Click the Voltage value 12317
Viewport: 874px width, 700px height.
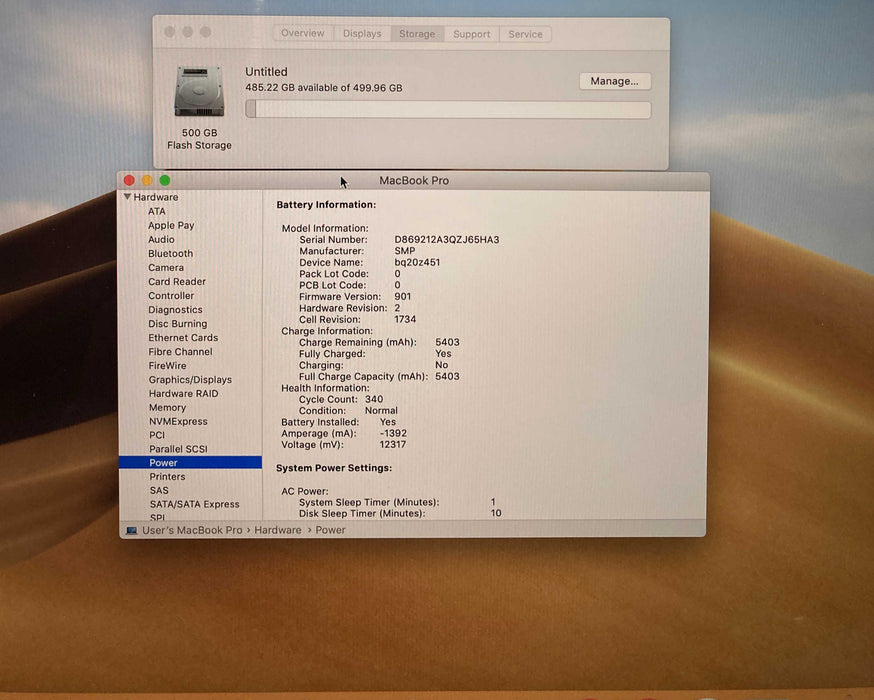[x=392, y=445]
